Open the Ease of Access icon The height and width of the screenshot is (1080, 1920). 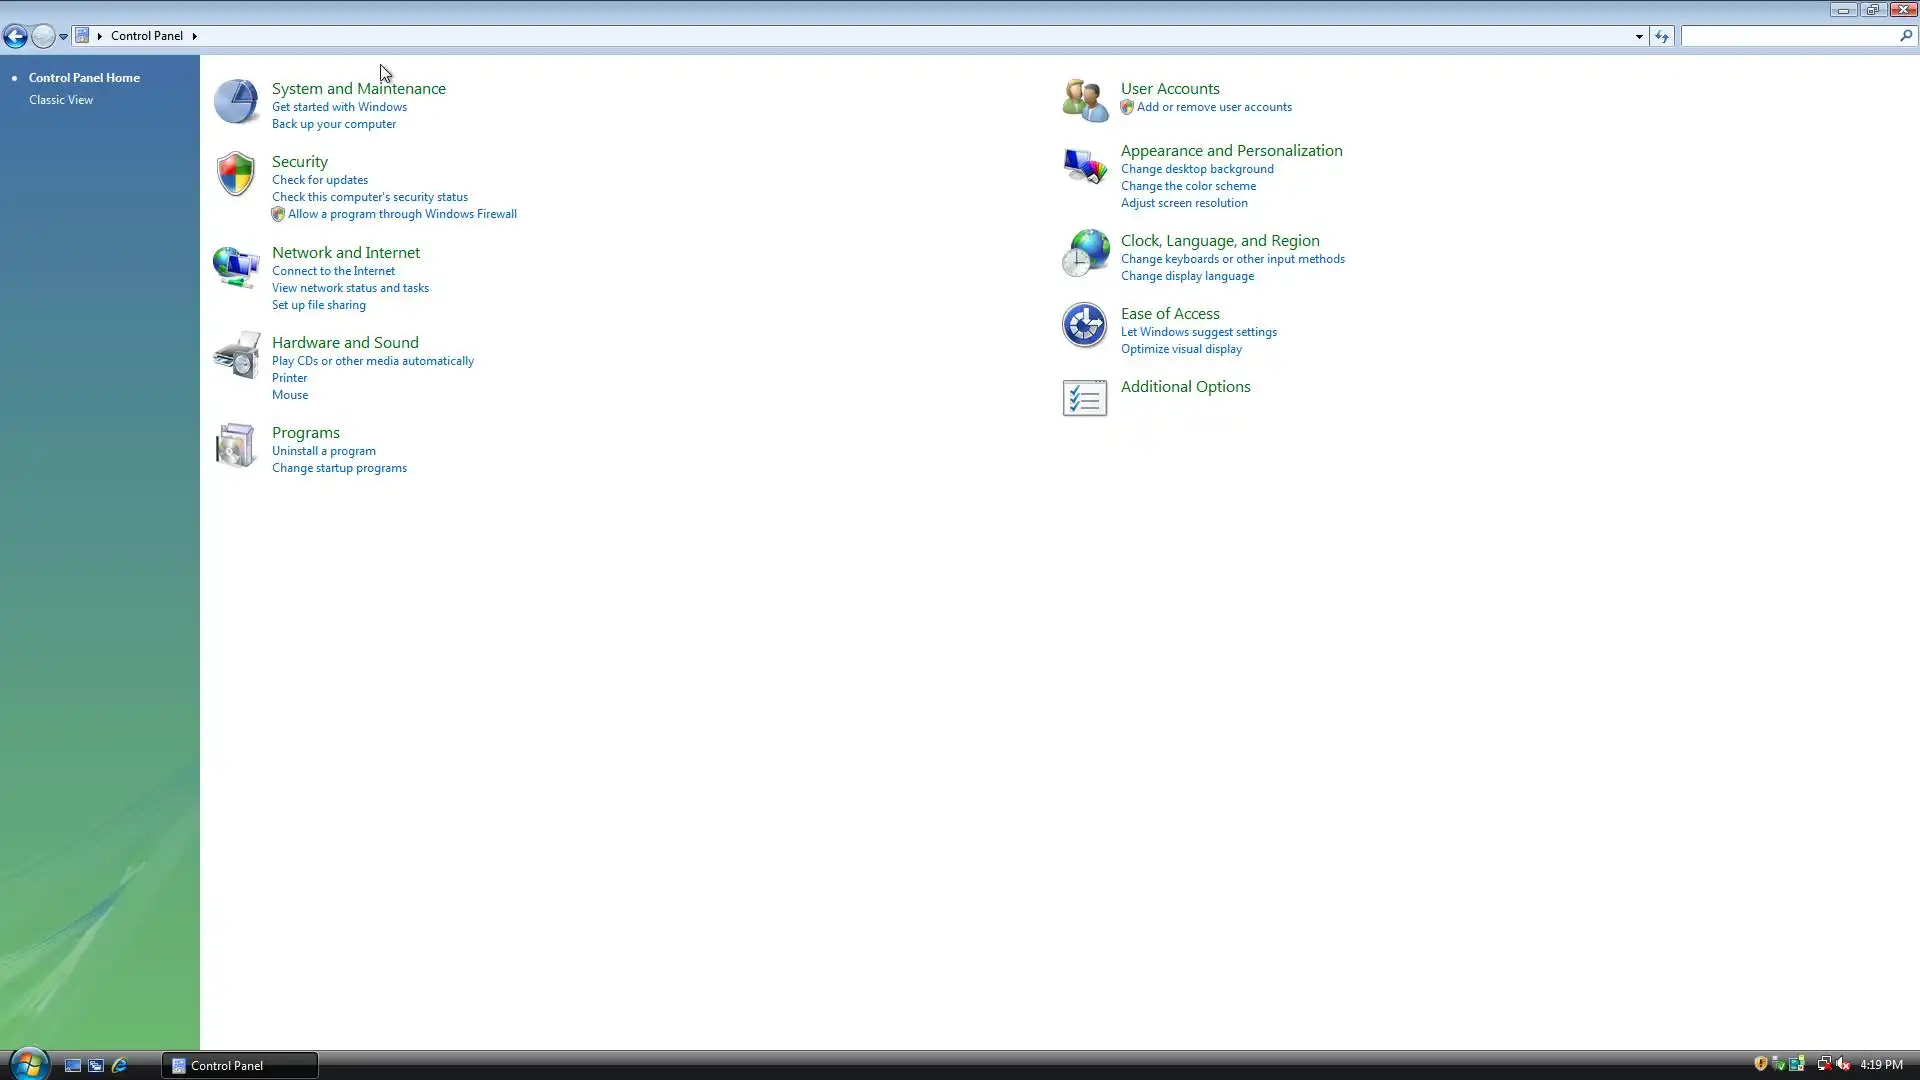coord(1084,325)
